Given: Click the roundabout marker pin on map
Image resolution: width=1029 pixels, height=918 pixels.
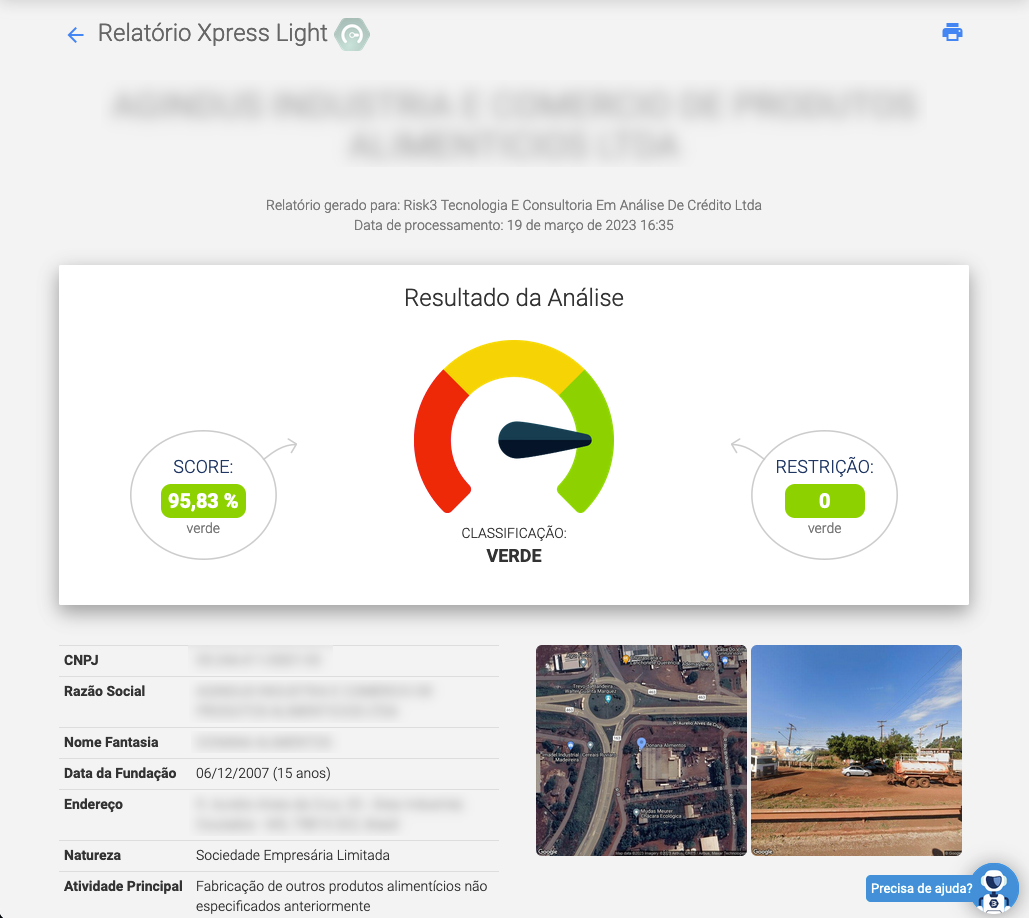Looking at the screenshot, I should [x=606, y=700].
